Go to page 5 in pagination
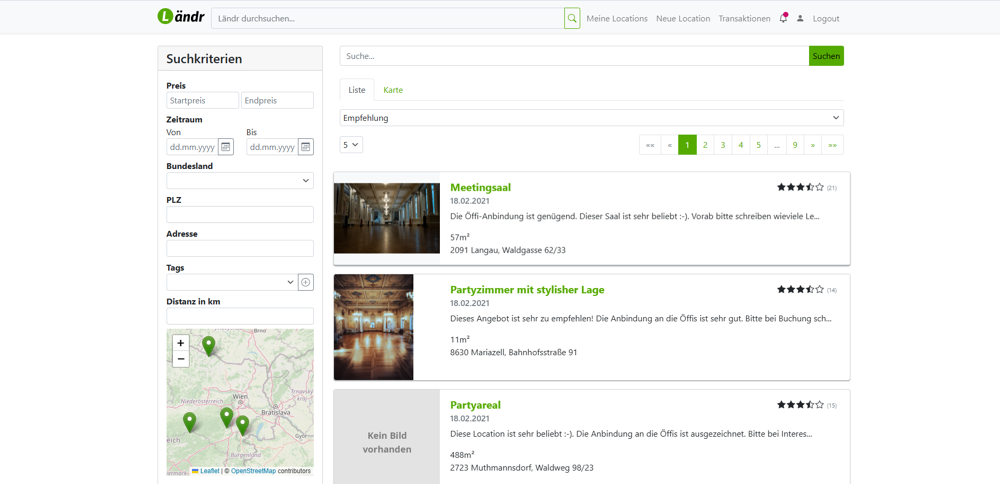The image size is (1000, 484). 758,145
